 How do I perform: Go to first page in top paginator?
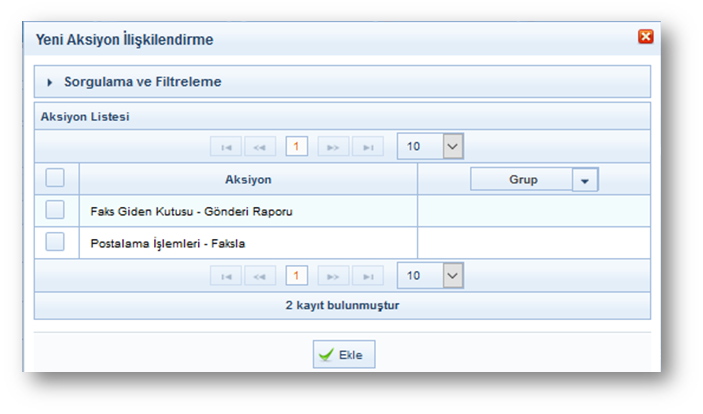pos(225,147)
